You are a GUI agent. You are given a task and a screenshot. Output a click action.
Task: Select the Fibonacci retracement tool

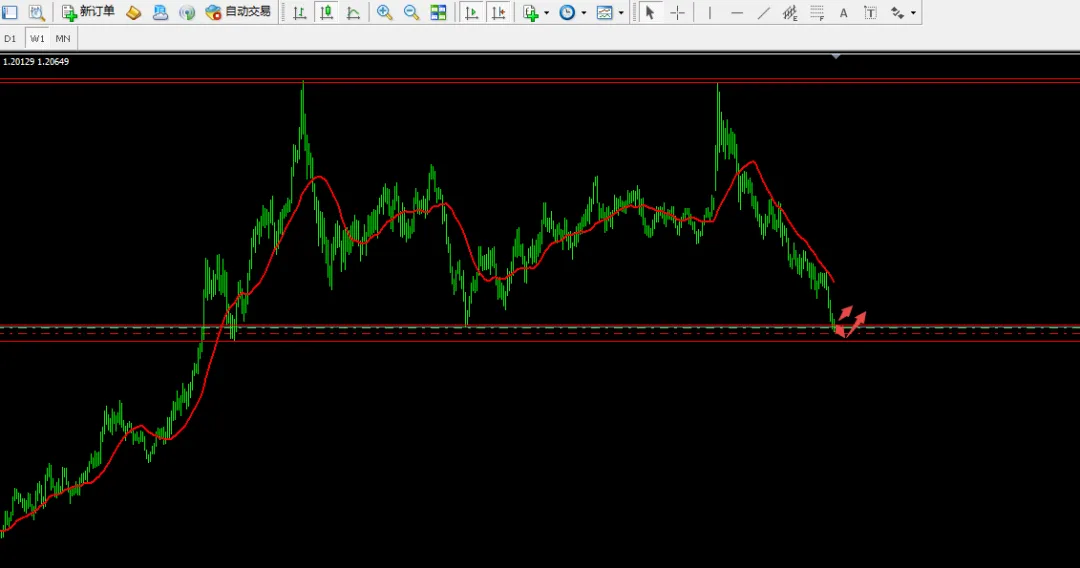tap(817, 12)
